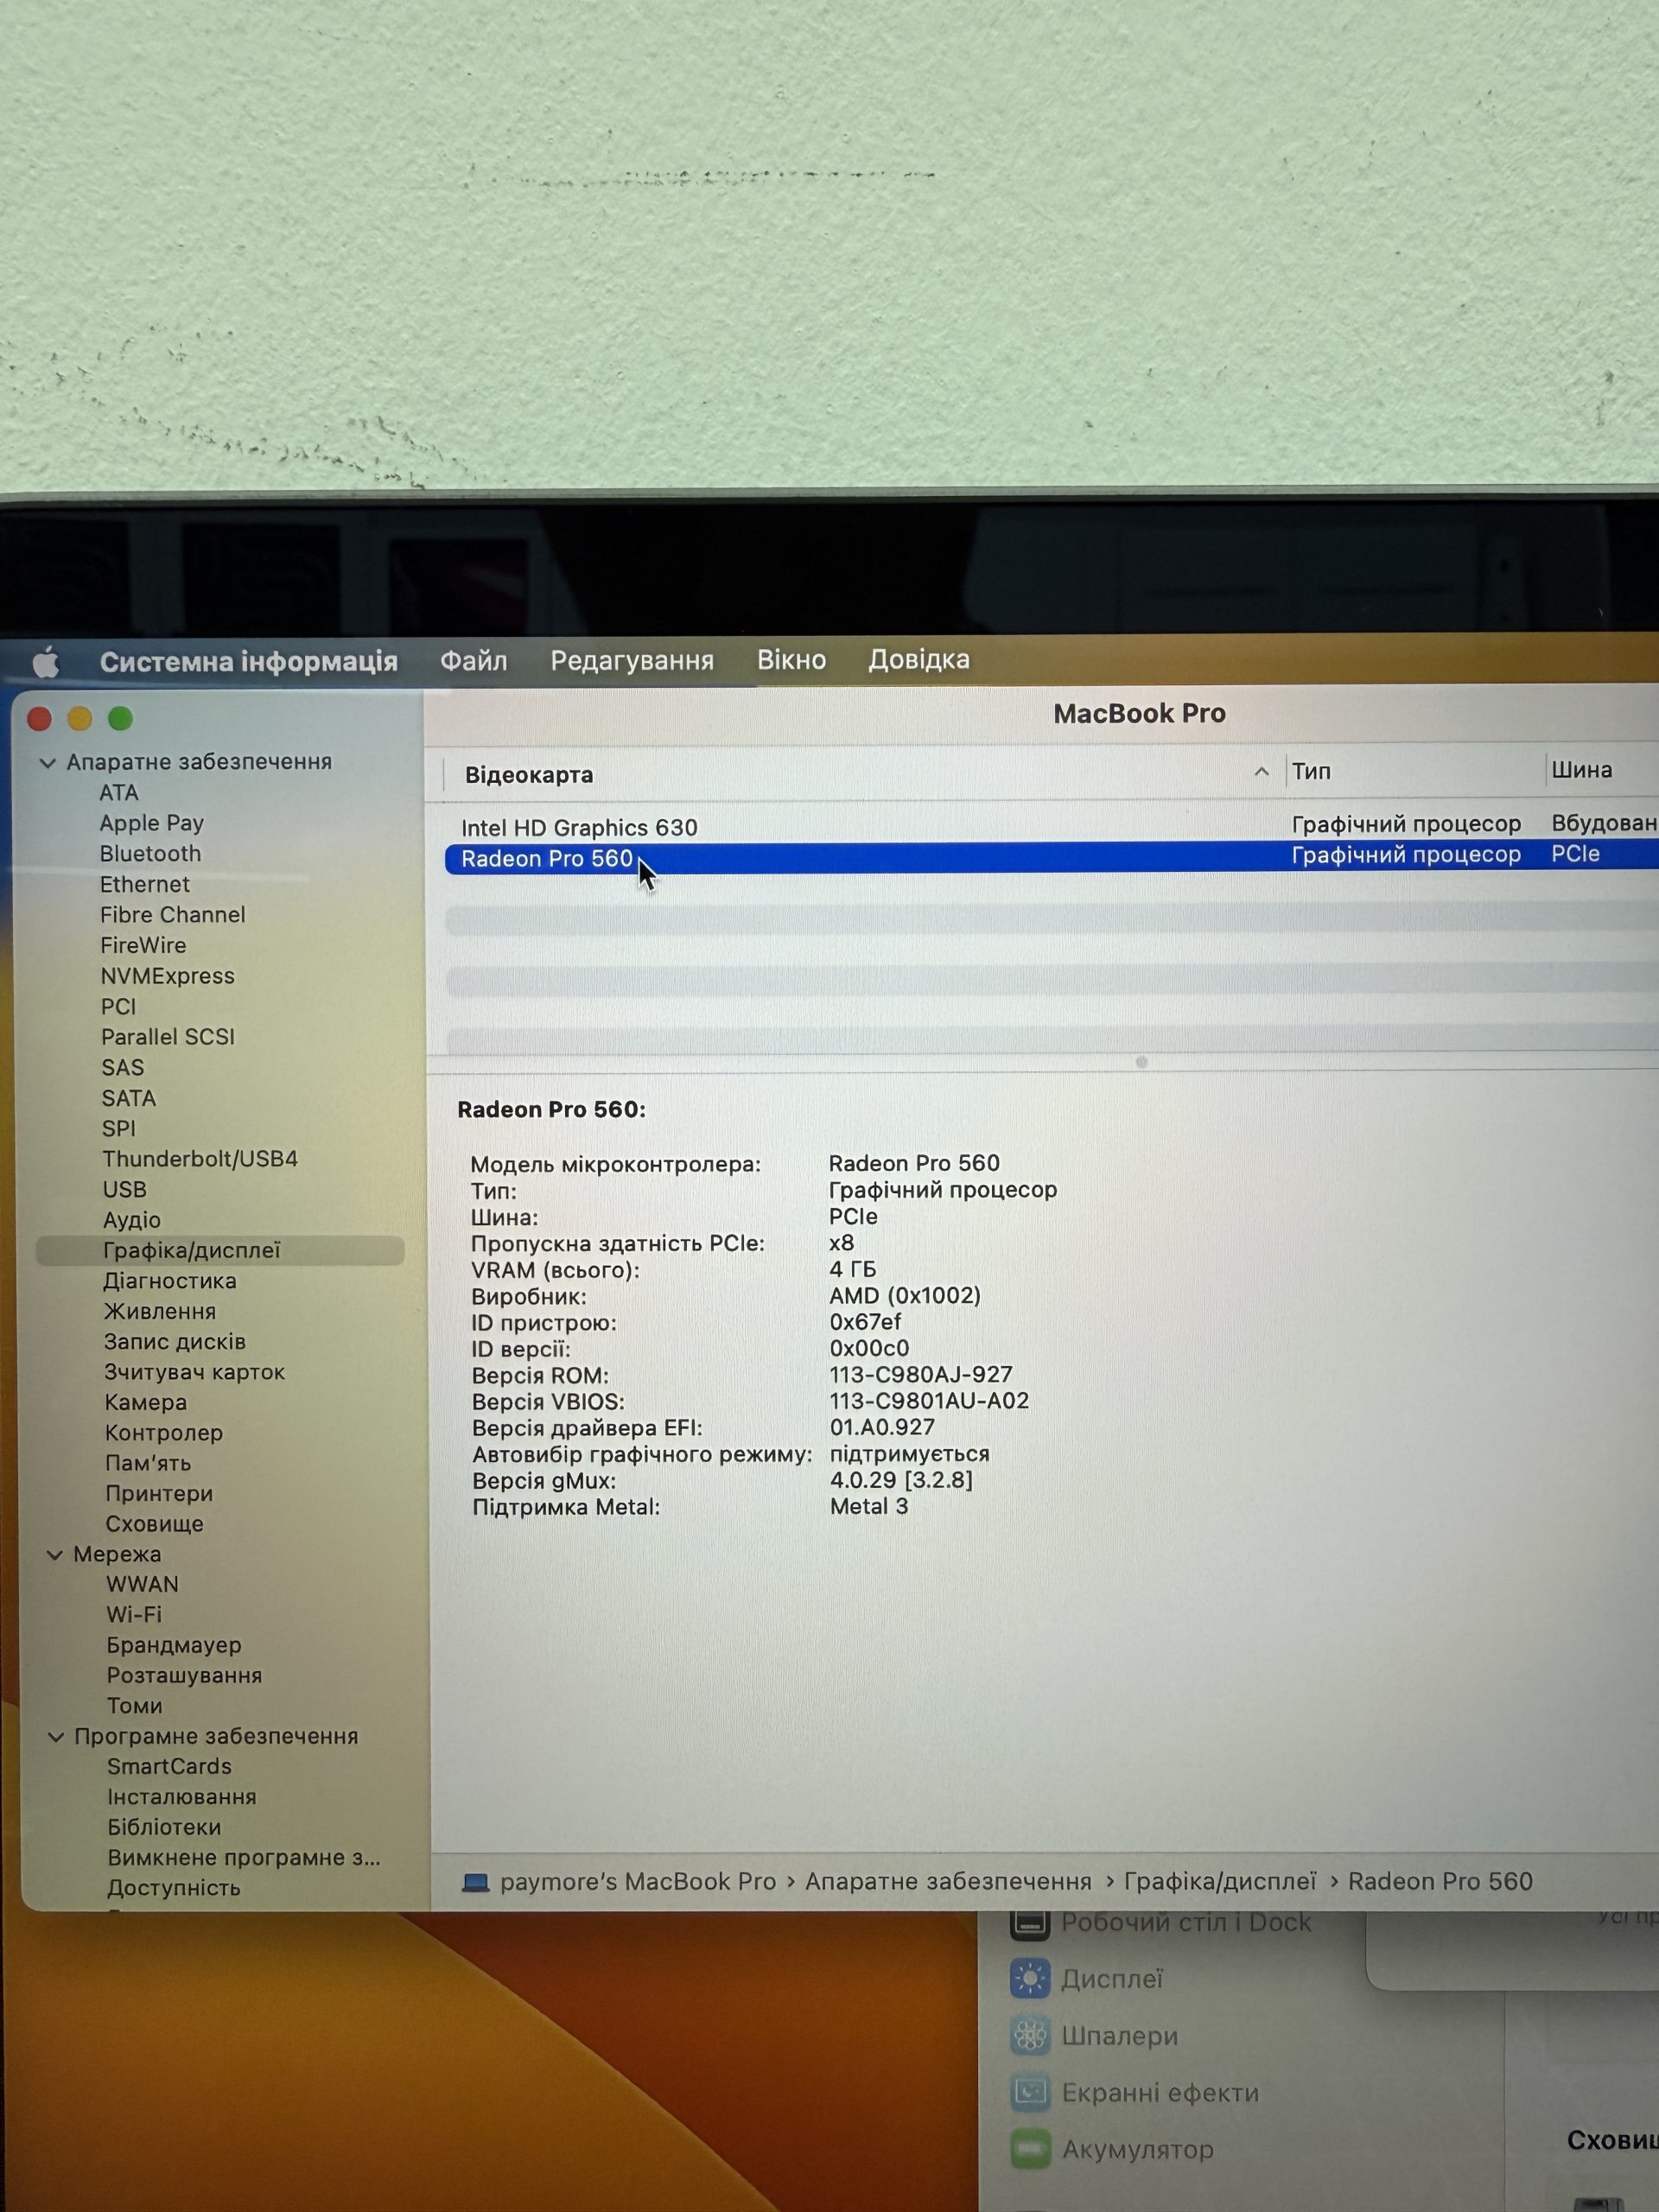Image resolution: width=1659 pixels, height=2212 pixels.
Task: Select Розташування in the sidebar
Action: click(185, 1676)
